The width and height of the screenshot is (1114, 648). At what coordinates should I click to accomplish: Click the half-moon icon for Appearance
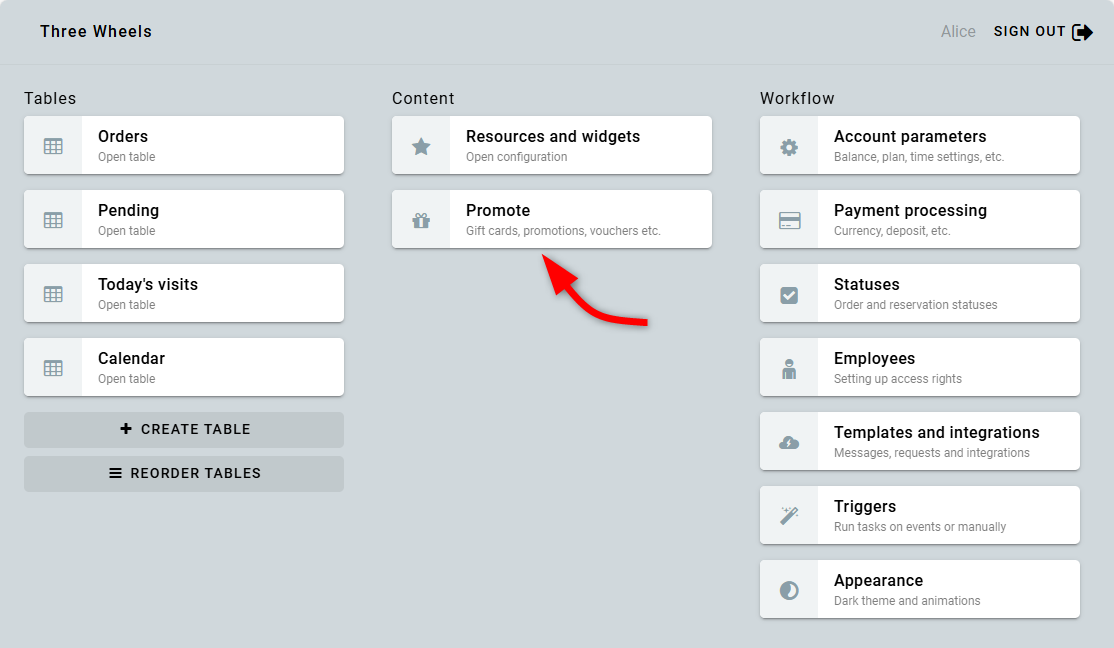[x=789, y=590]
